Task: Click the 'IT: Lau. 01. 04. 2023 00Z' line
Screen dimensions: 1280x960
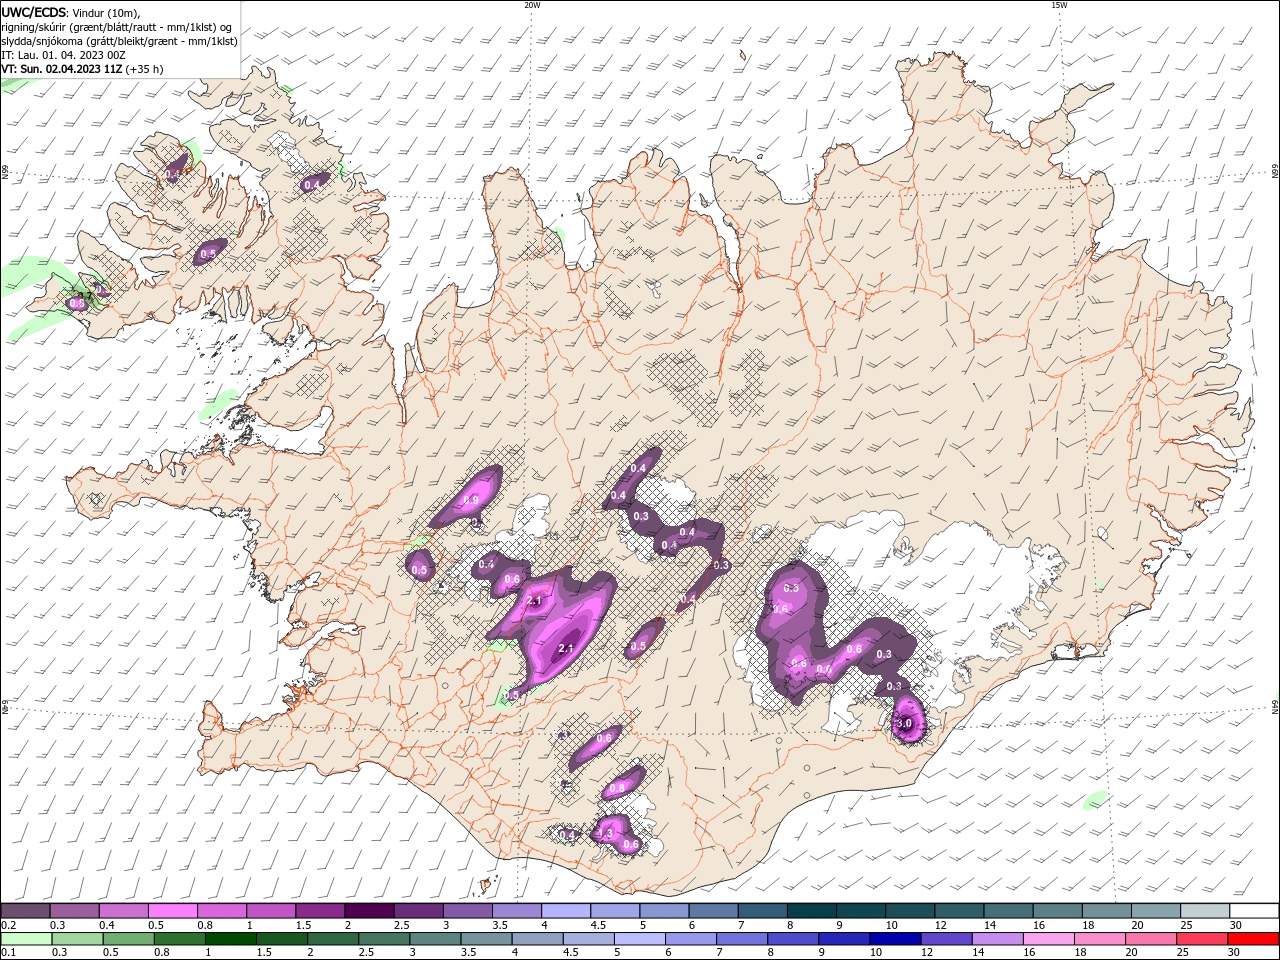Action: [x=63, y=55]
